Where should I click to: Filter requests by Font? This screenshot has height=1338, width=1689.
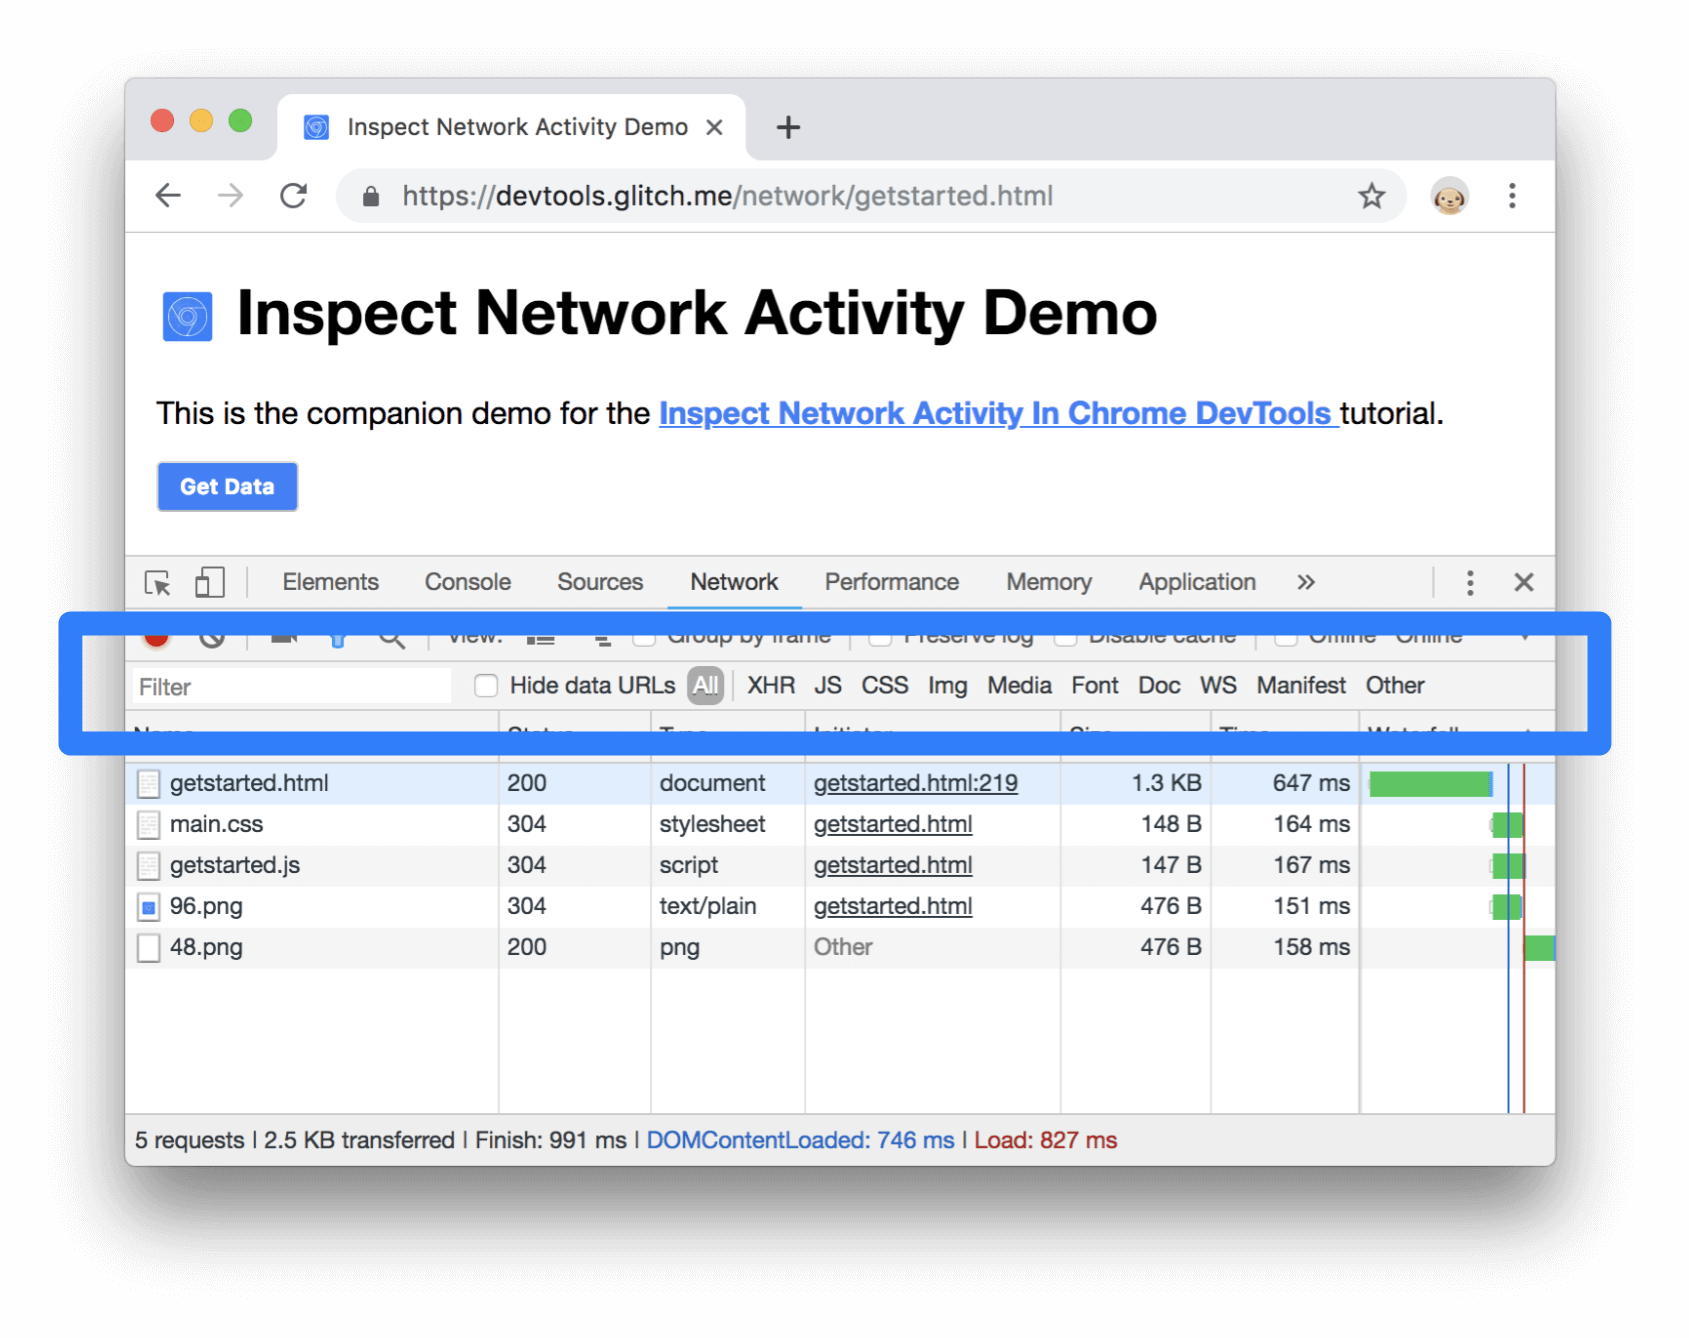click(x=1095, y=686)
